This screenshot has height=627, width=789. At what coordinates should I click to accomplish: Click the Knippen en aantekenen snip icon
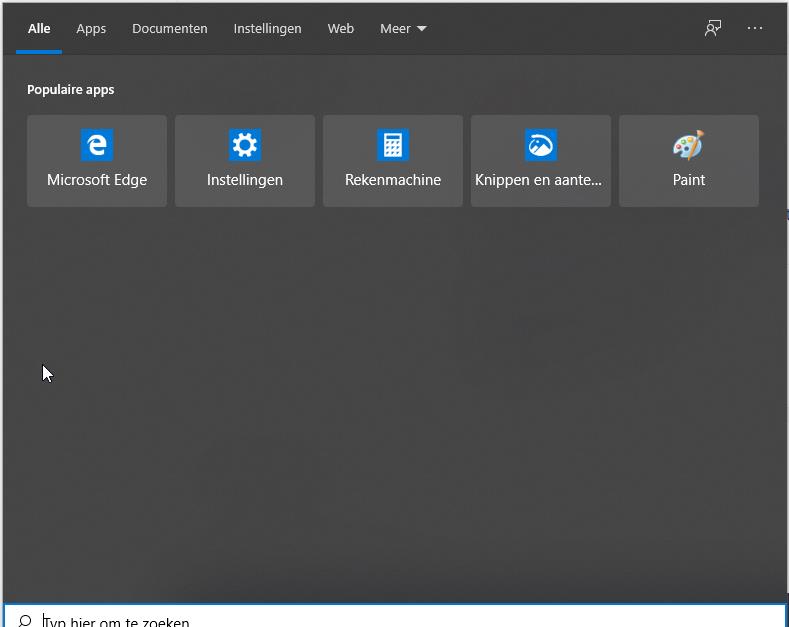click(x=541, y=145)
